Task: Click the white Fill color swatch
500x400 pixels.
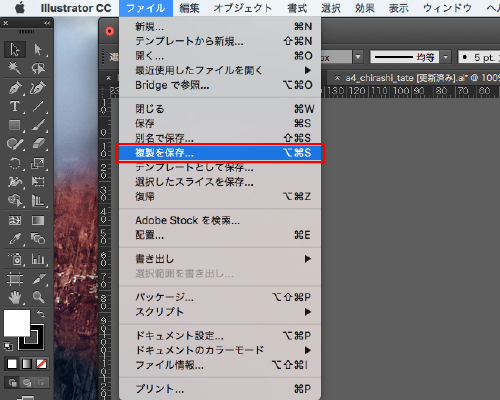Action: (x=17, y=323)
